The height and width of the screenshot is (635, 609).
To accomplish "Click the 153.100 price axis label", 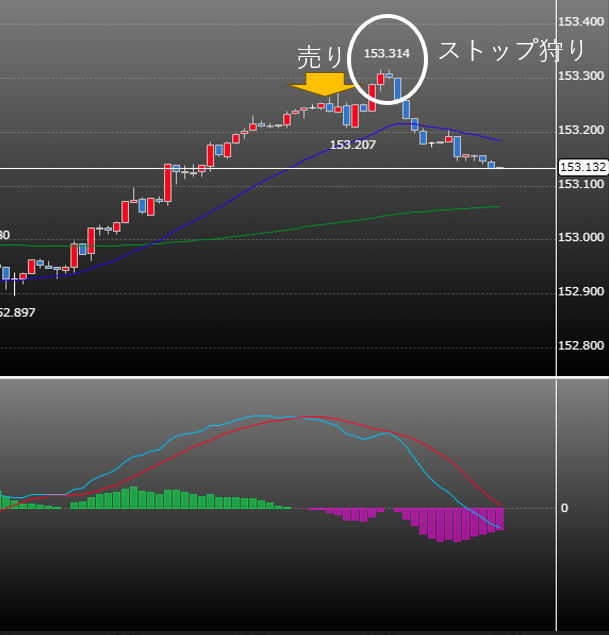I will [581, 184].
